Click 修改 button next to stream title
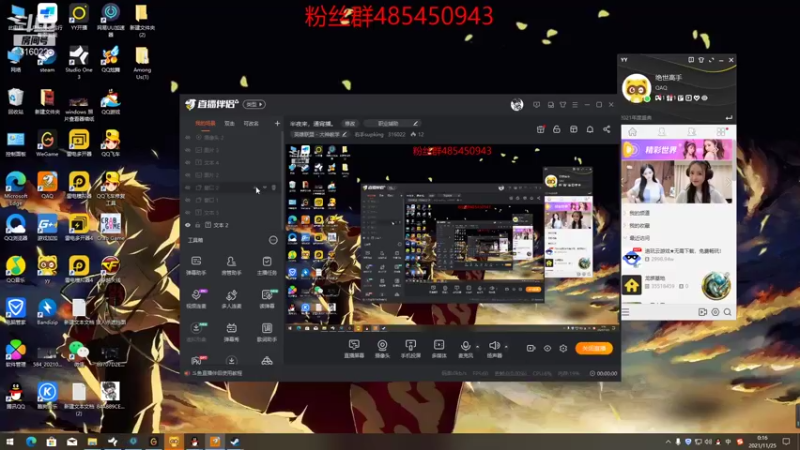800x450 pixels. point(349,123)
